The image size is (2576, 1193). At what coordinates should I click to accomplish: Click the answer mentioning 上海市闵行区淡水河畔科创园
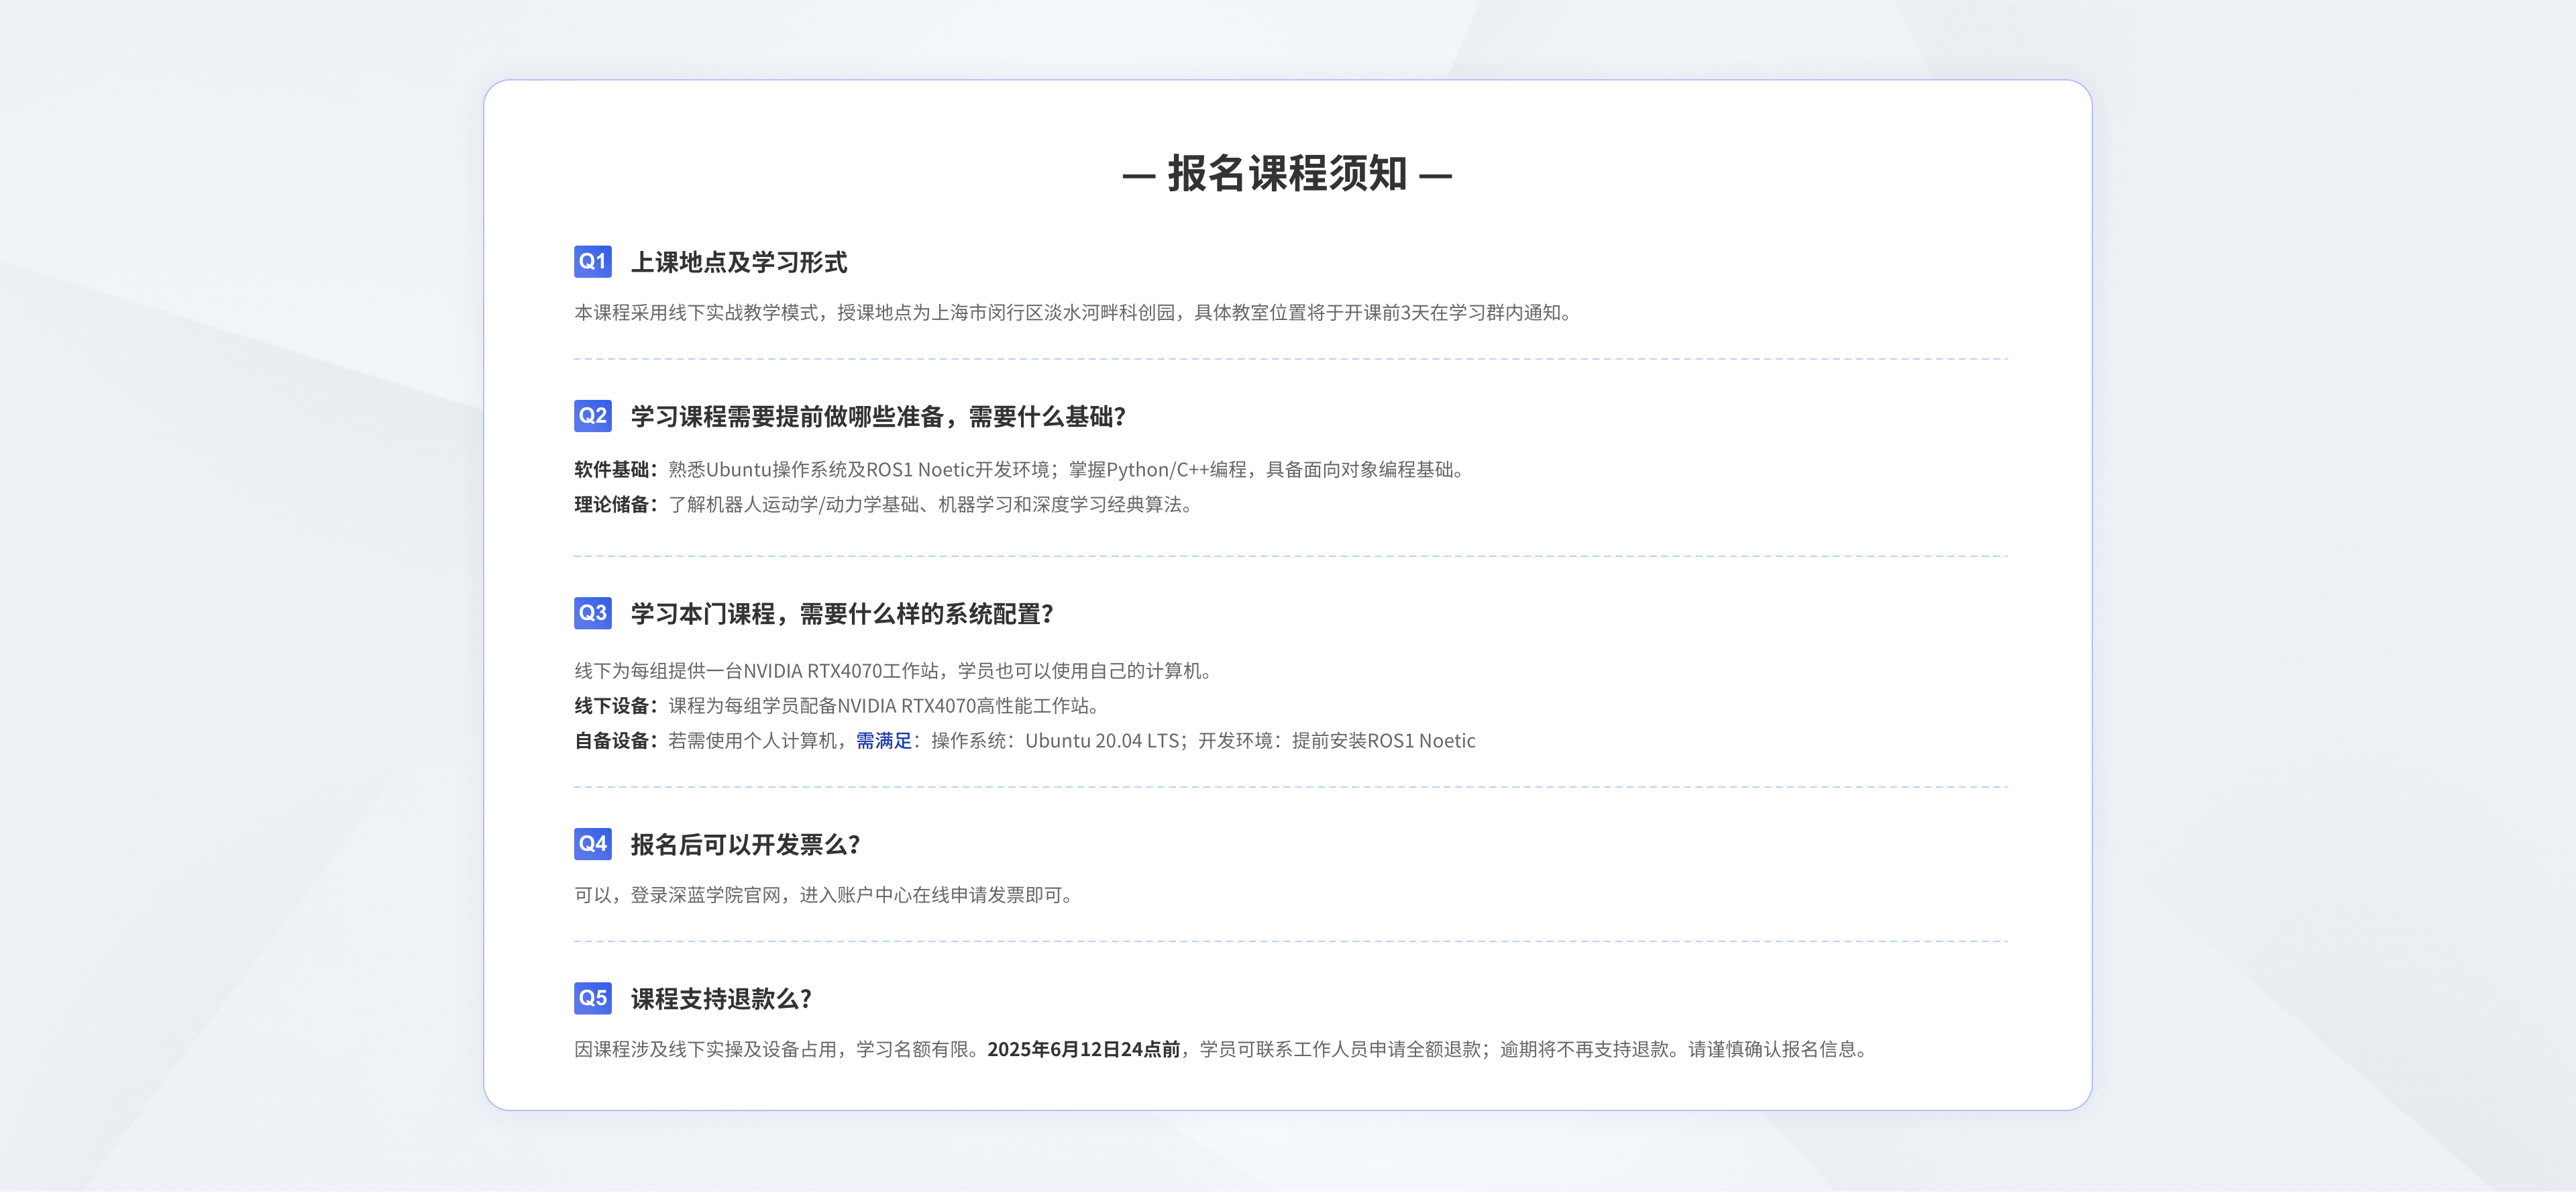1076,312
